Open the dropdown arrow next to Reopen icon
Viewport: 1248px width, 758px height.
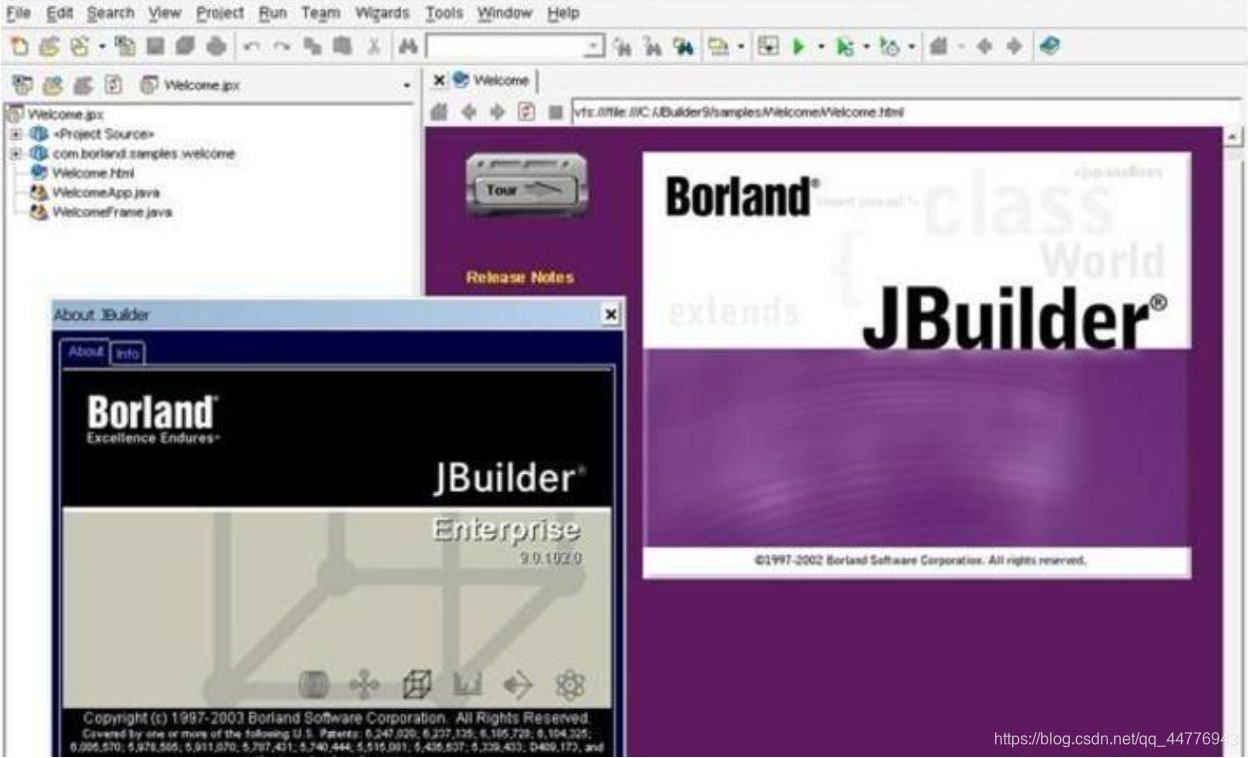(101, 47)
